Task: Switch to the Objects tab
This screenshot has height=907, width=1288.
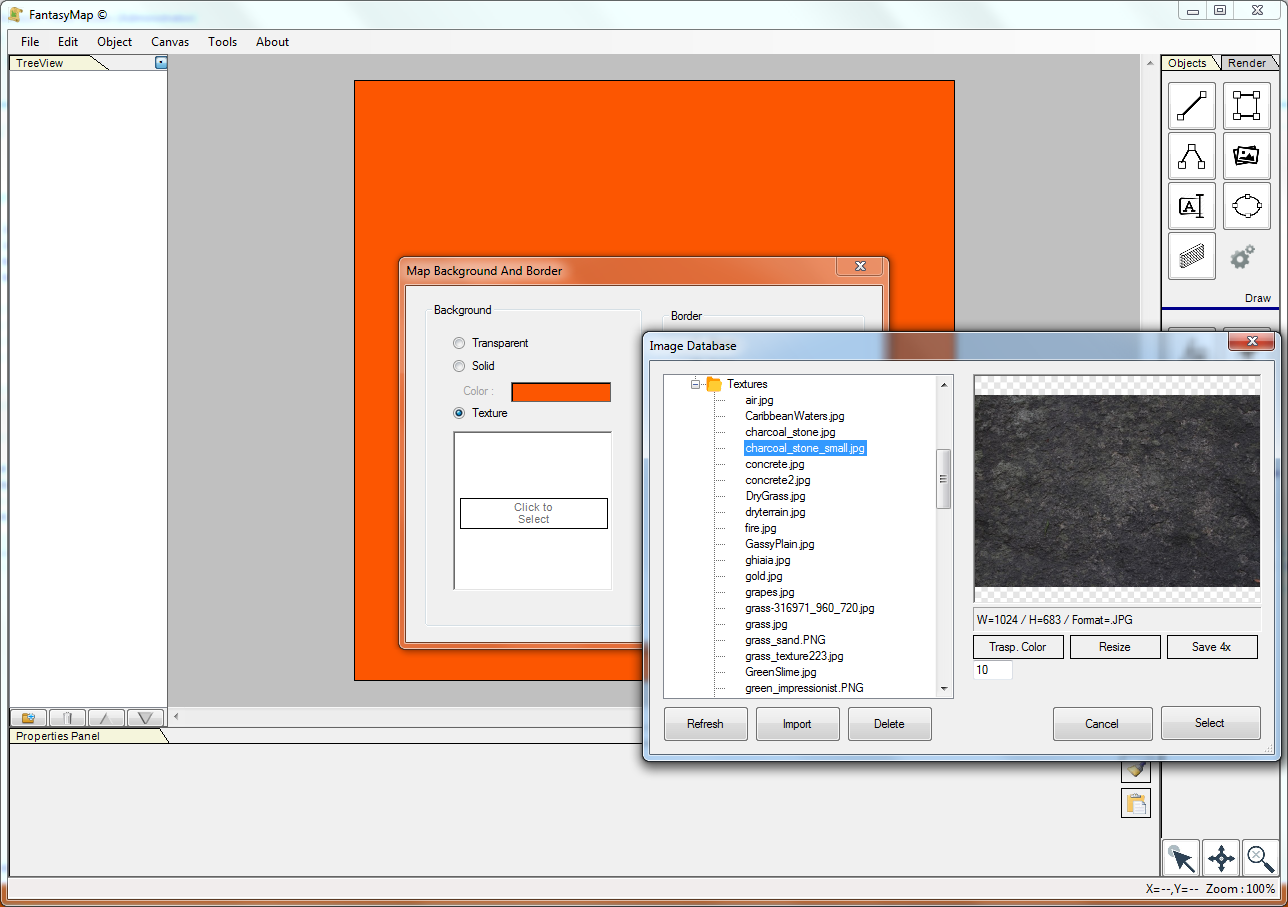Action: (1188, 63)
